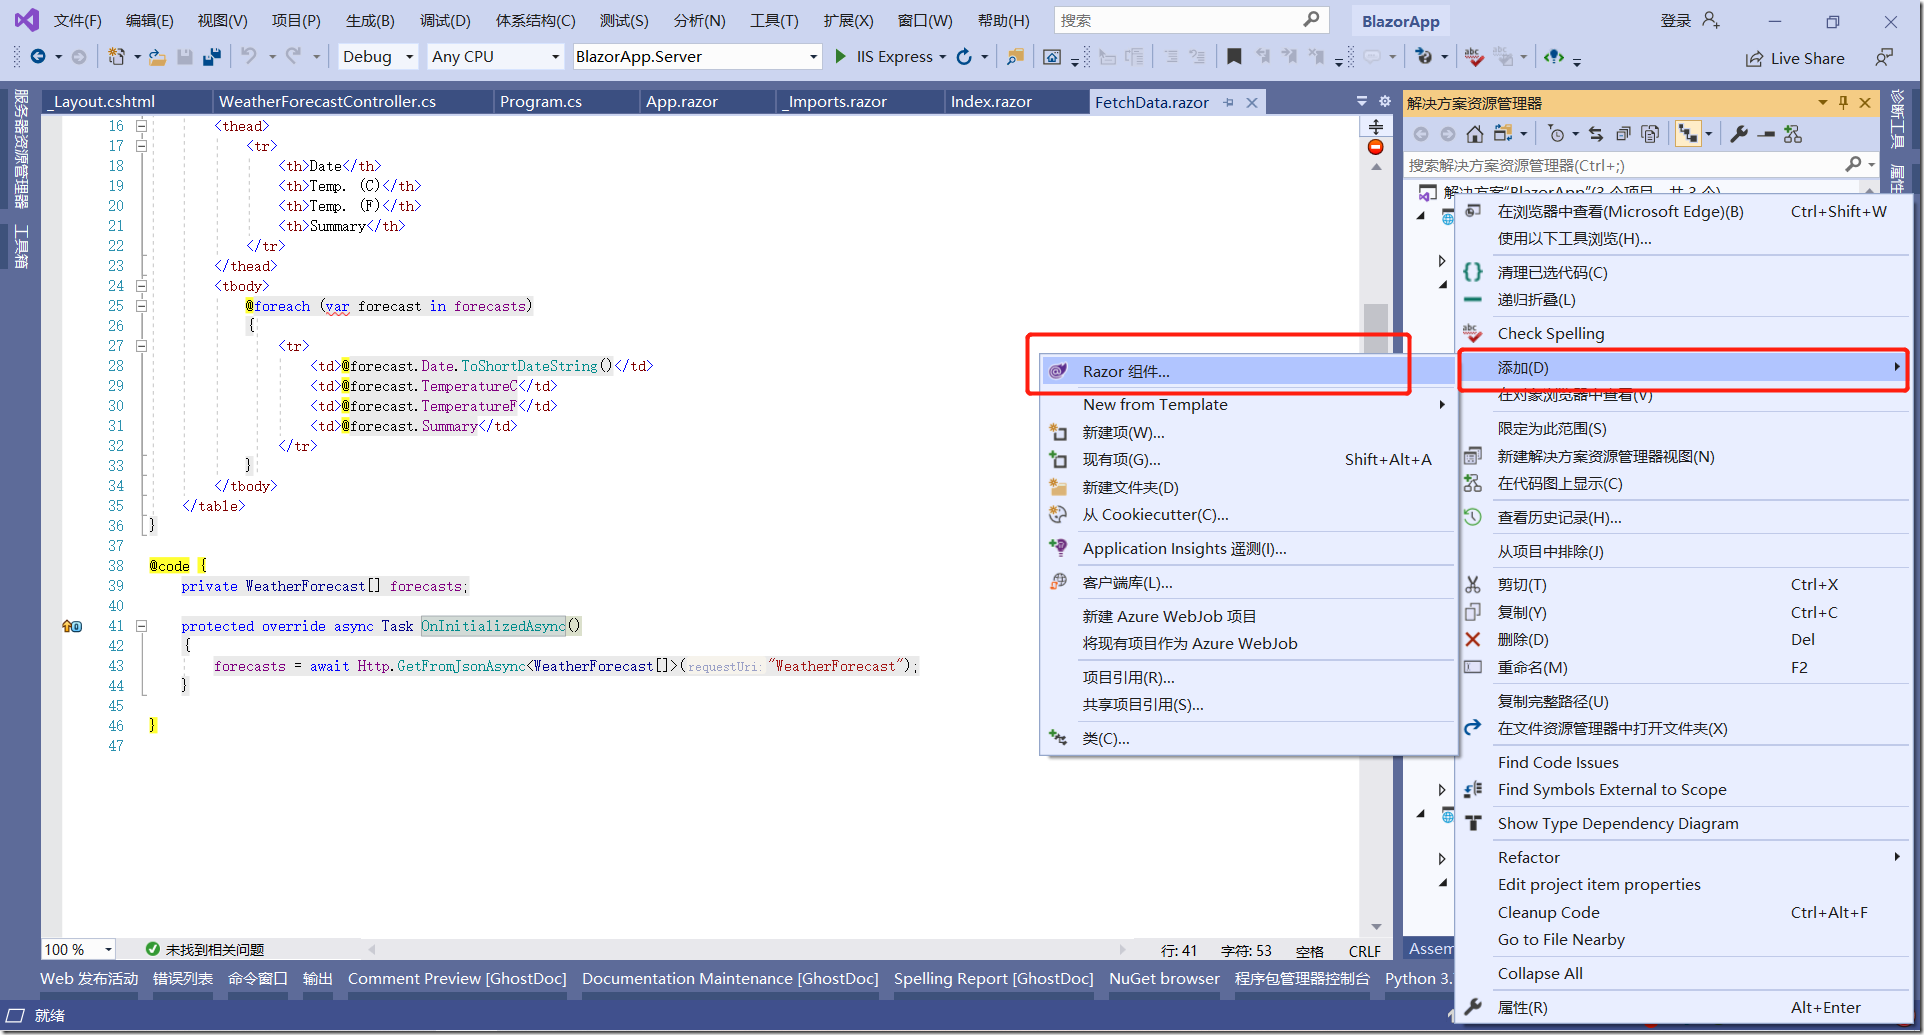Choose 新建文件夹(D) from the submenu
Screen dimensions: 1924x1035
point(1247,487)
